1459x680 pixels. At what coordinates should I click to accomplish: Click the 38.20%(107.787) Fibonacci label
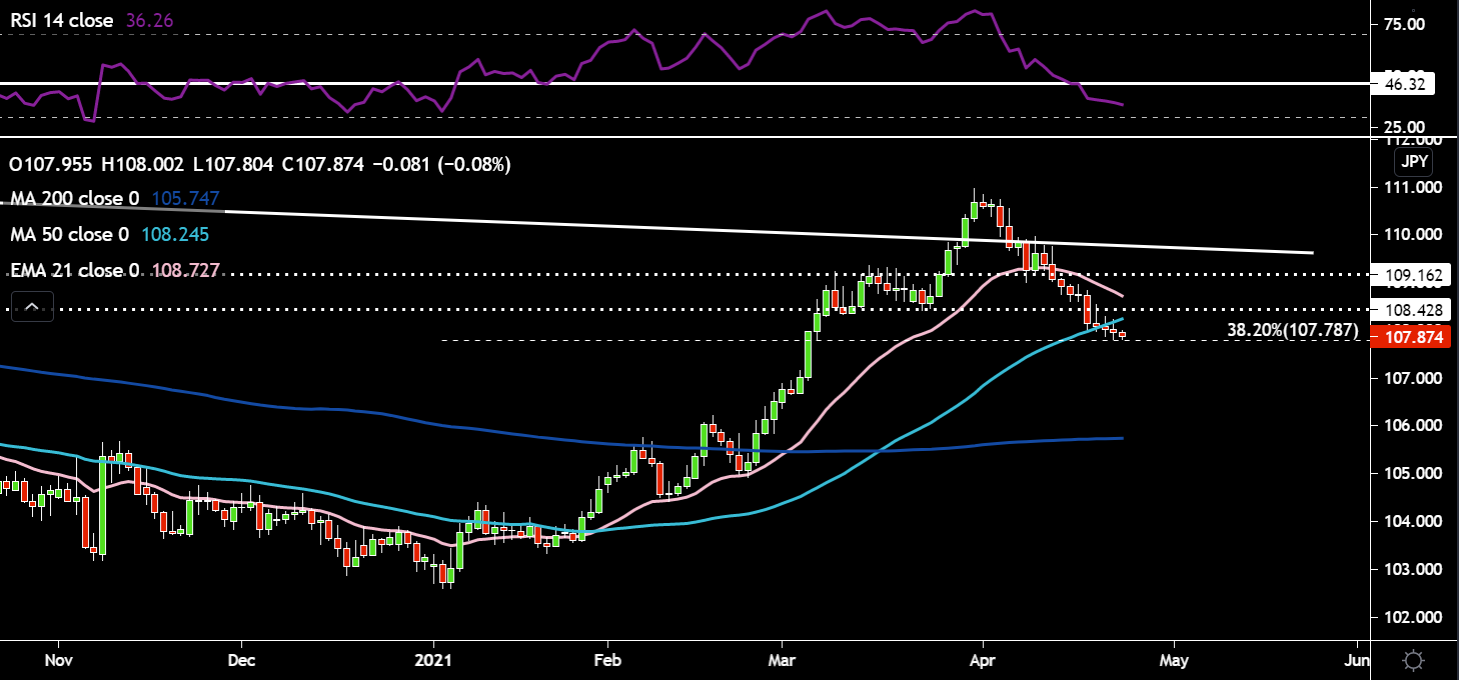1293,330
